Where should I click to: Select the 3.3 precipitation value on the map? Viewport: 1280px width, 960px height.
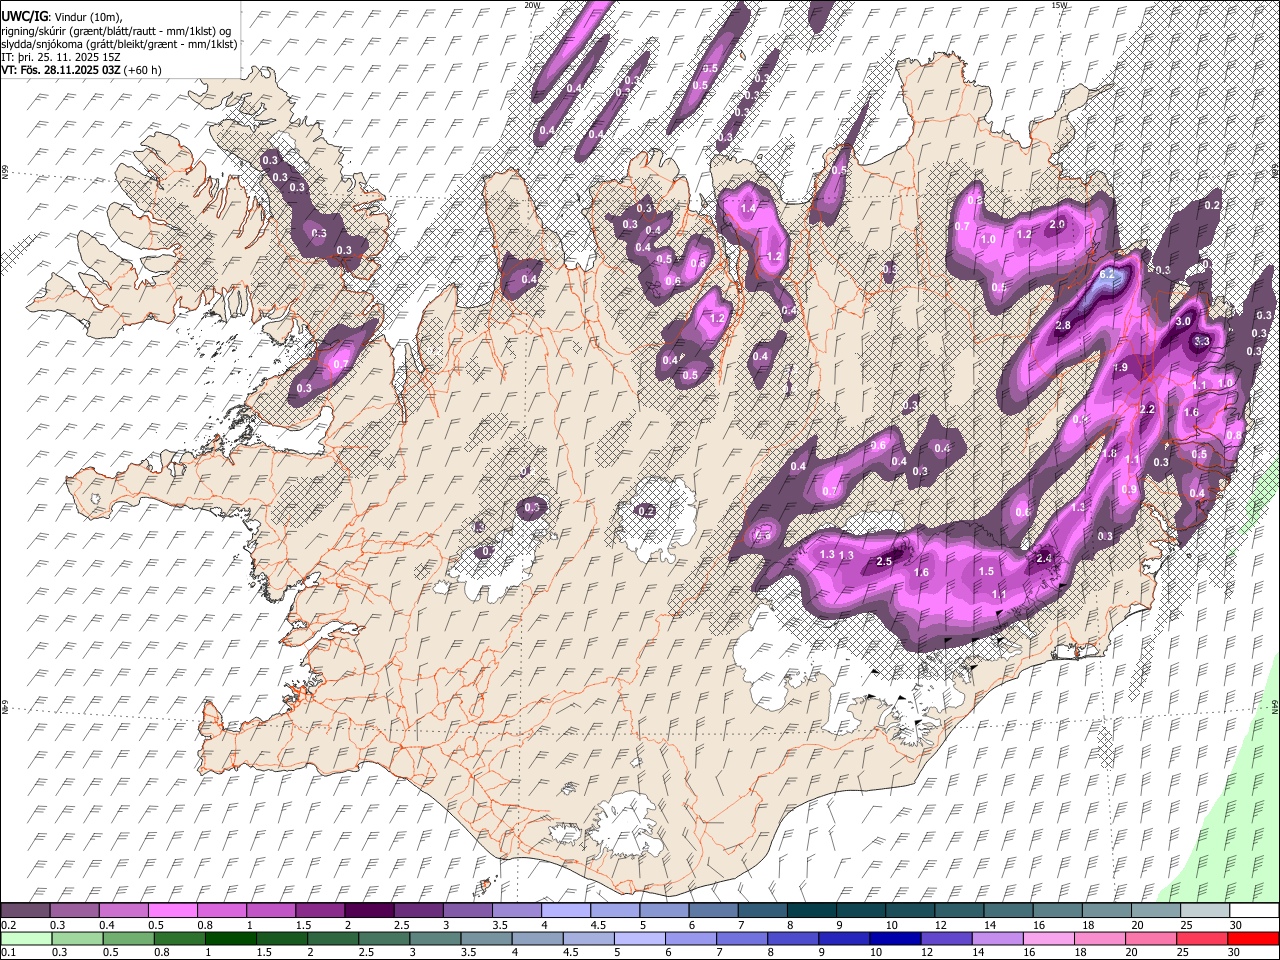coord(1202,341)
